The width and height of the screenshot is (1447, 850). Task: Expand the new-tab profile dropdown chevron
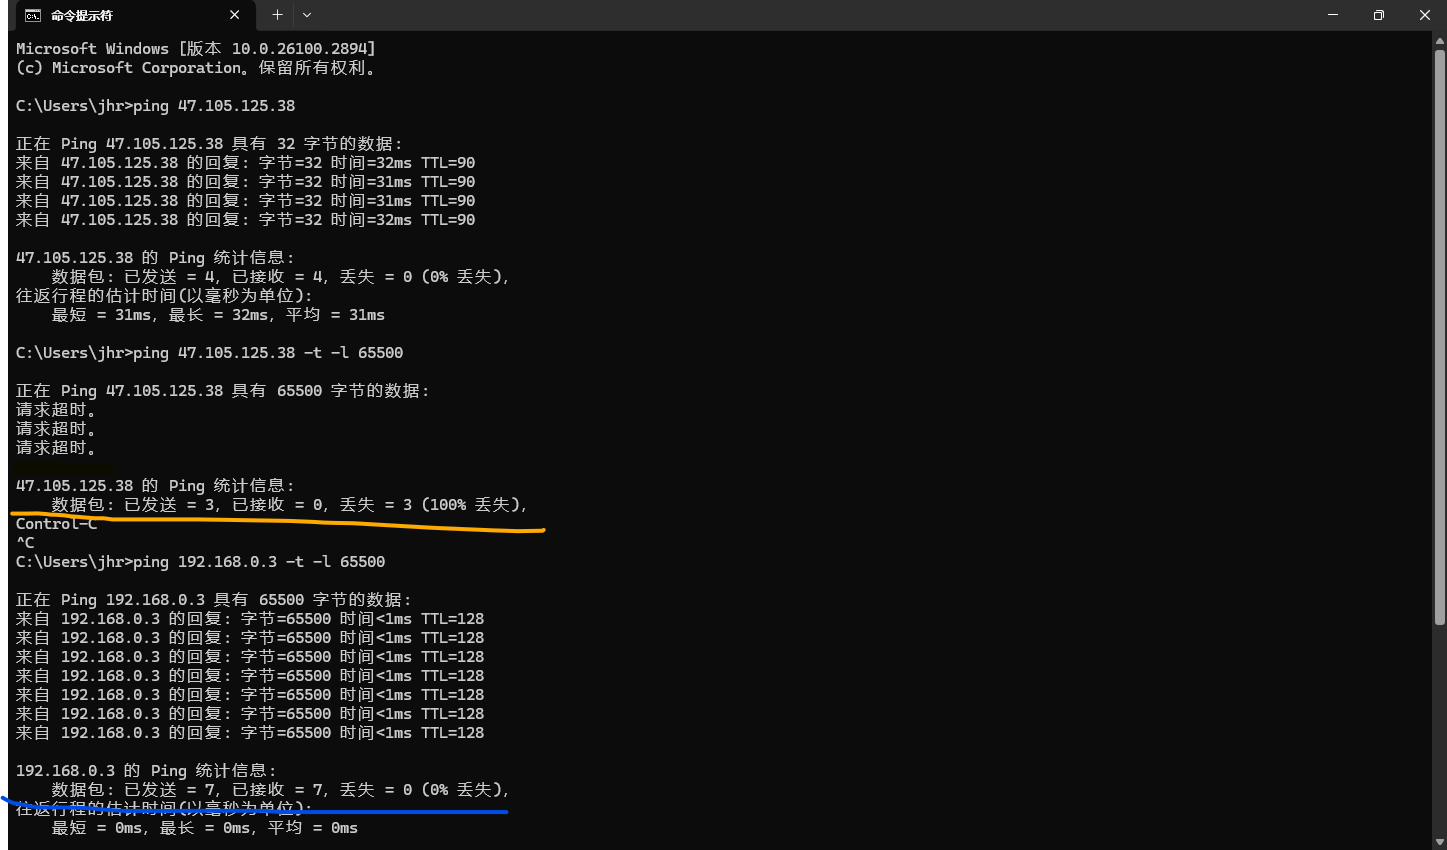coord(307,15)
